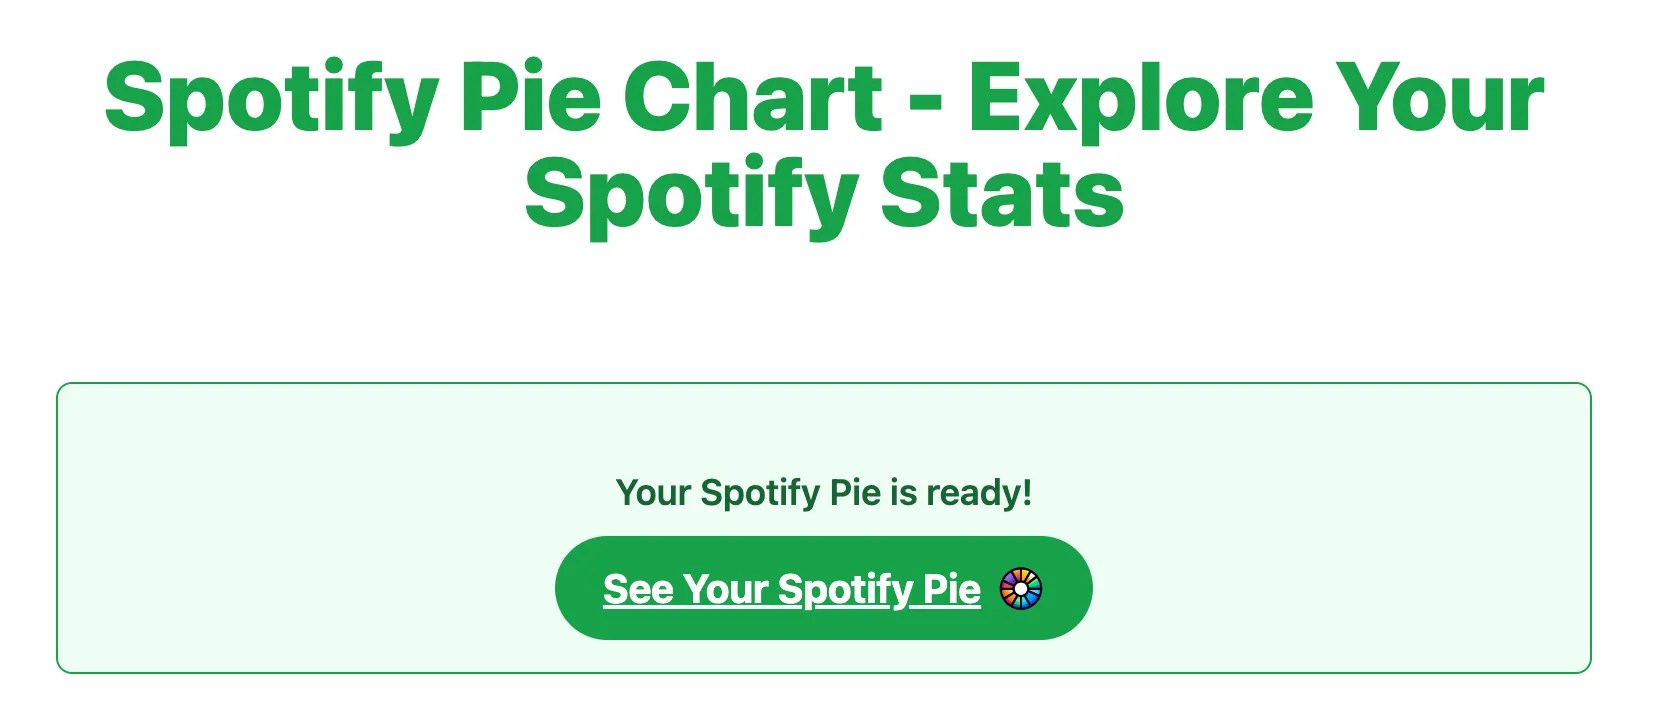This screenshot has width=1670, height=702.
Task: Click the underlined See Your Spotify Pie text
Action: tap(790, 589)
